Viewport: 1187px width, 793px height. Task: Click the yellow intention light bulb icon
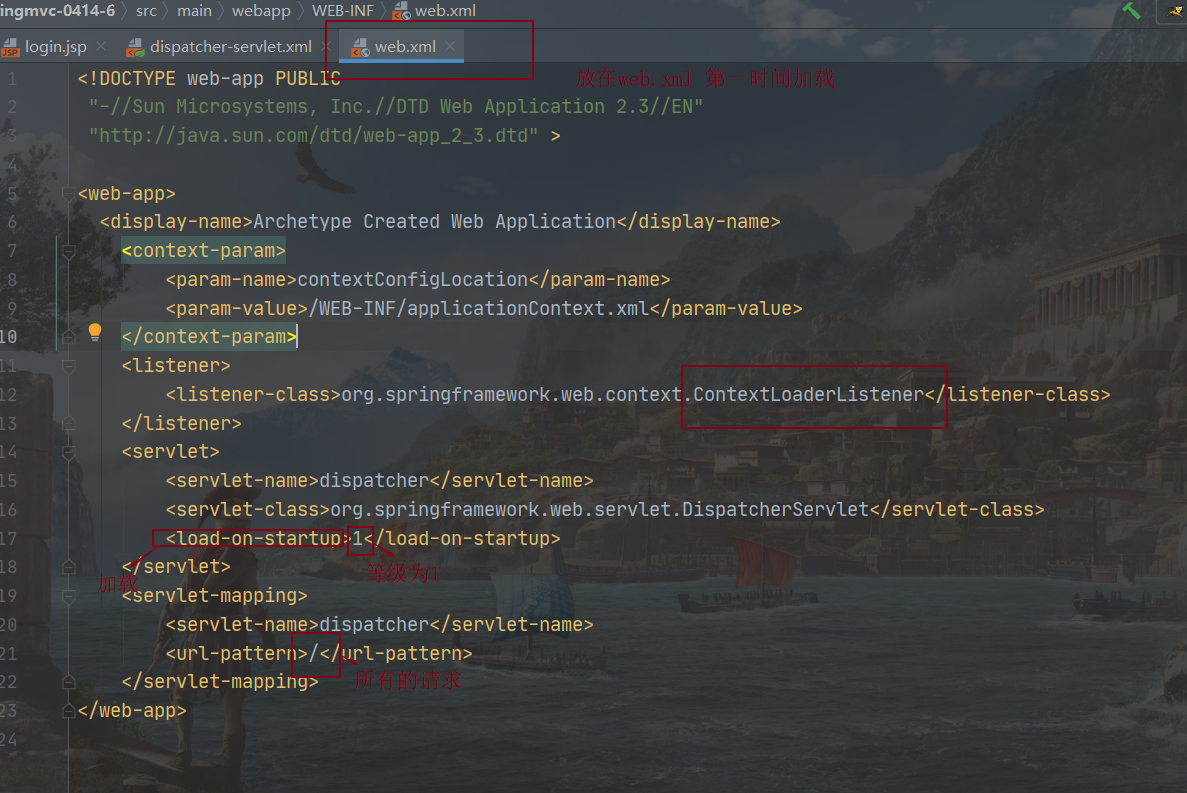pyautogui.click(x=95, y=331)
